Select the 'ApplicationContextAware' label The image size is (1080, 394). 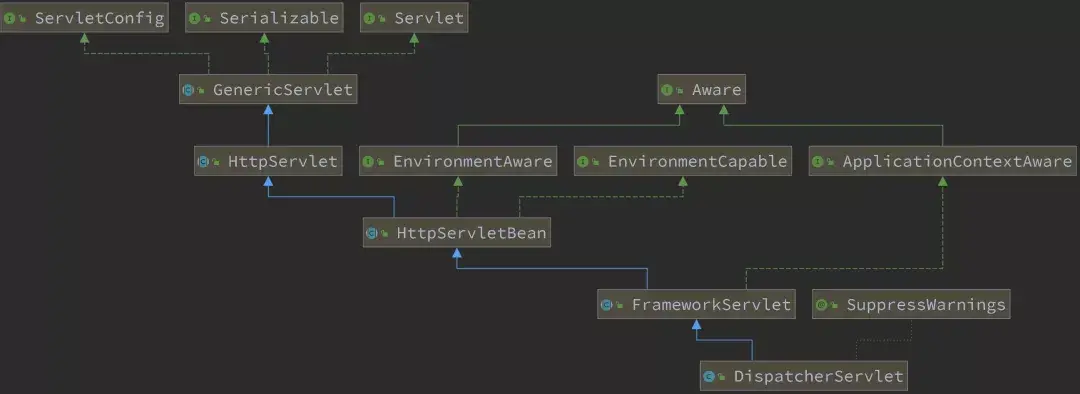957,162
